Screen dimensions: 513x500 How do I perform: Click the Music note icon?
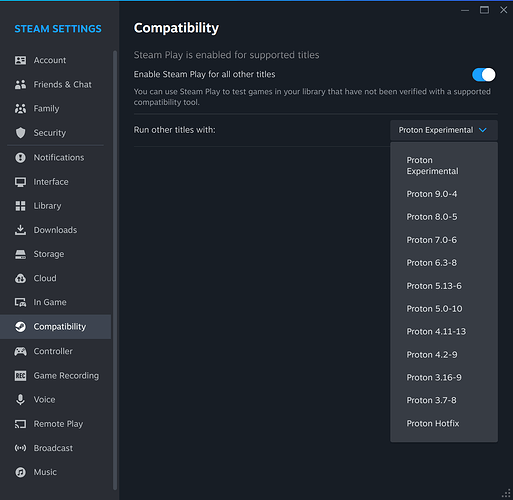(x=20, y=472)
